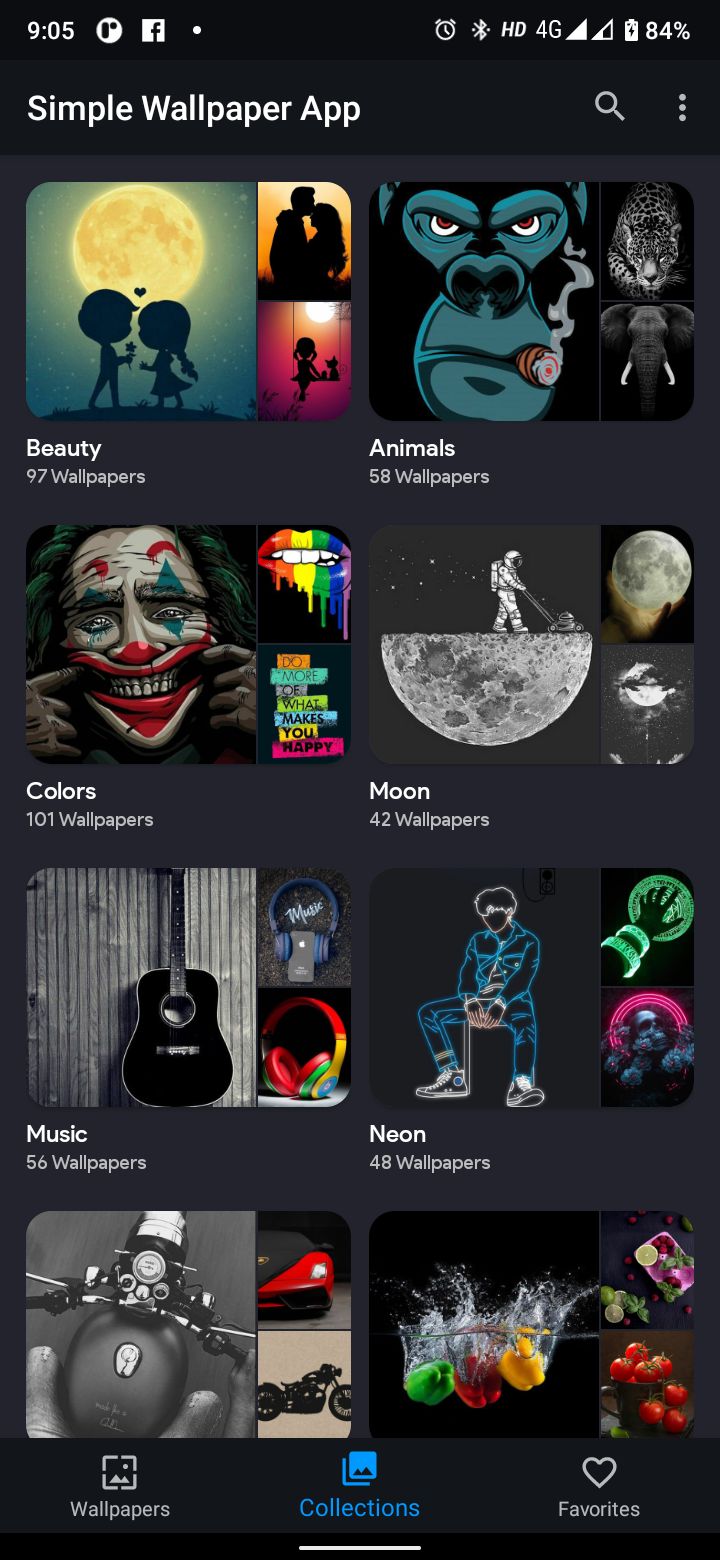This screenshot has height=1560, width=720.
Task: Open the Music collection guitar thumbnail
Action: [141, 988]
